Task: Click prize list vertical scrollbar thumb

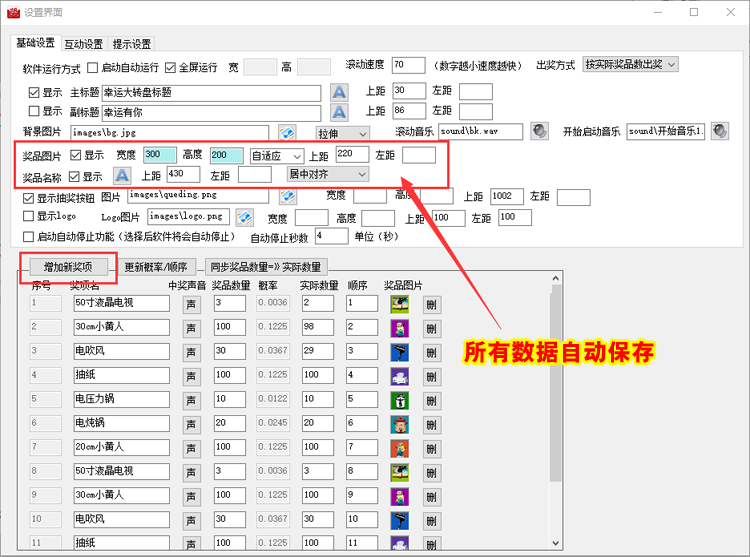Action: click(555, 382)
